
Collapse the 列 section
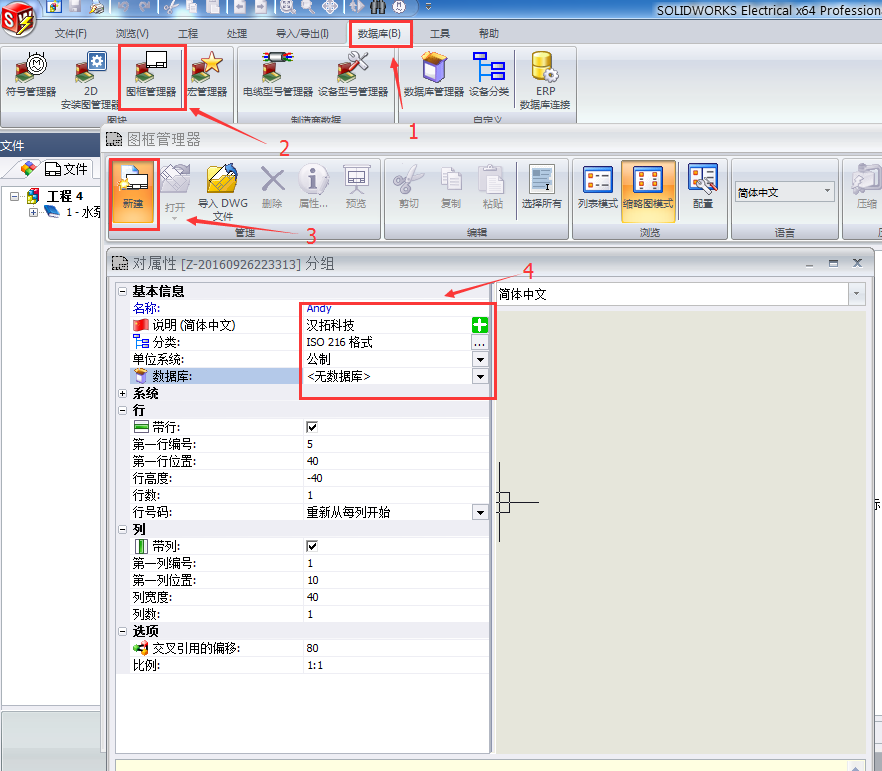point(122,529)
